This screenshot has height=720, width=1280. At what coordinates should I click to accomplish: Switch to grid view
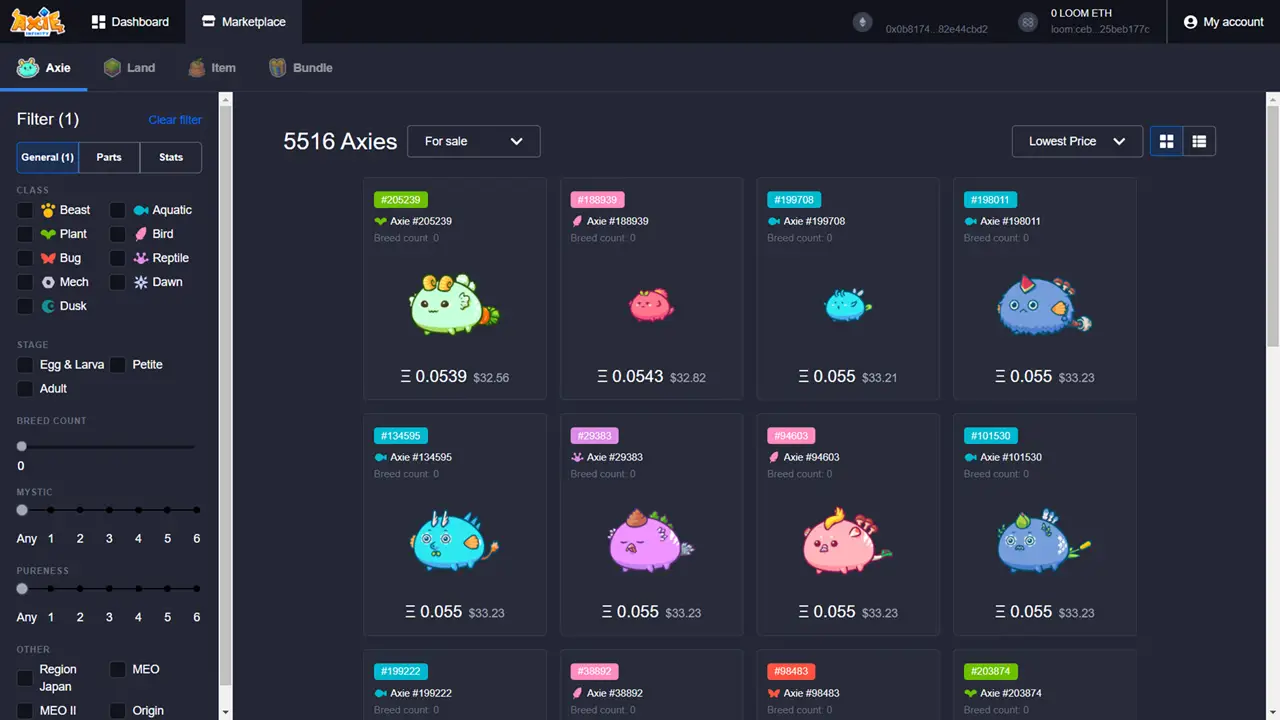[x=1166, y=141]
